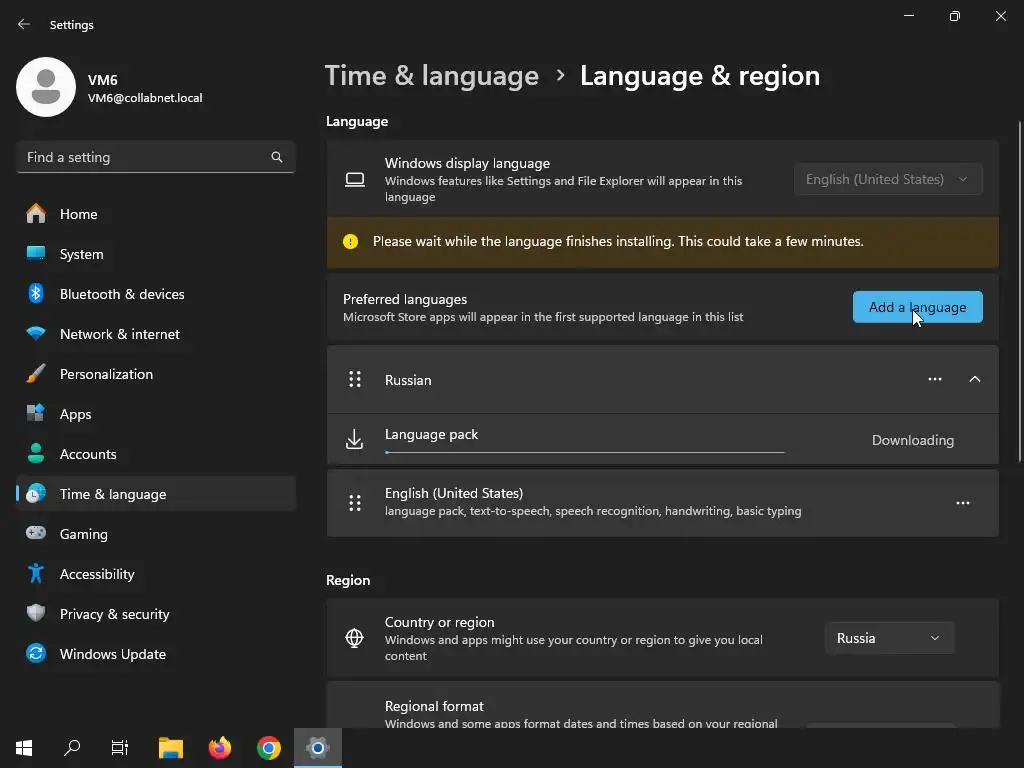Viewport: 1024px width, 768px height.
Task: Open taskbar Search
Action: coord(72,748)
